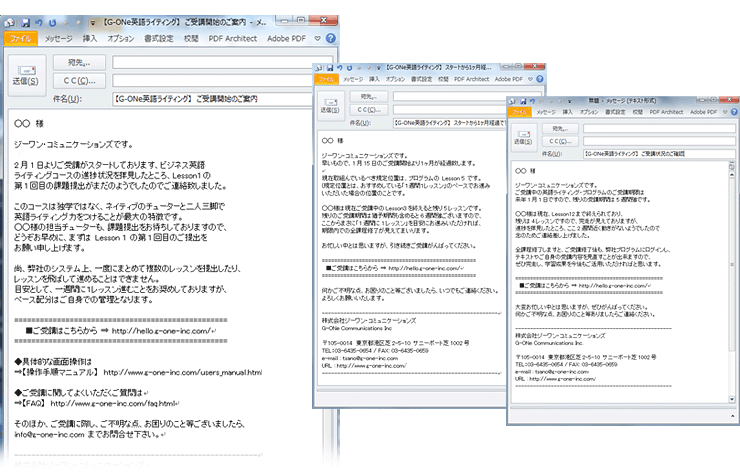Image resolution: width=740 pixels, height=475 pixels.
Task: Focus the To address field in middle window
Action: click(x=467, y=97)
